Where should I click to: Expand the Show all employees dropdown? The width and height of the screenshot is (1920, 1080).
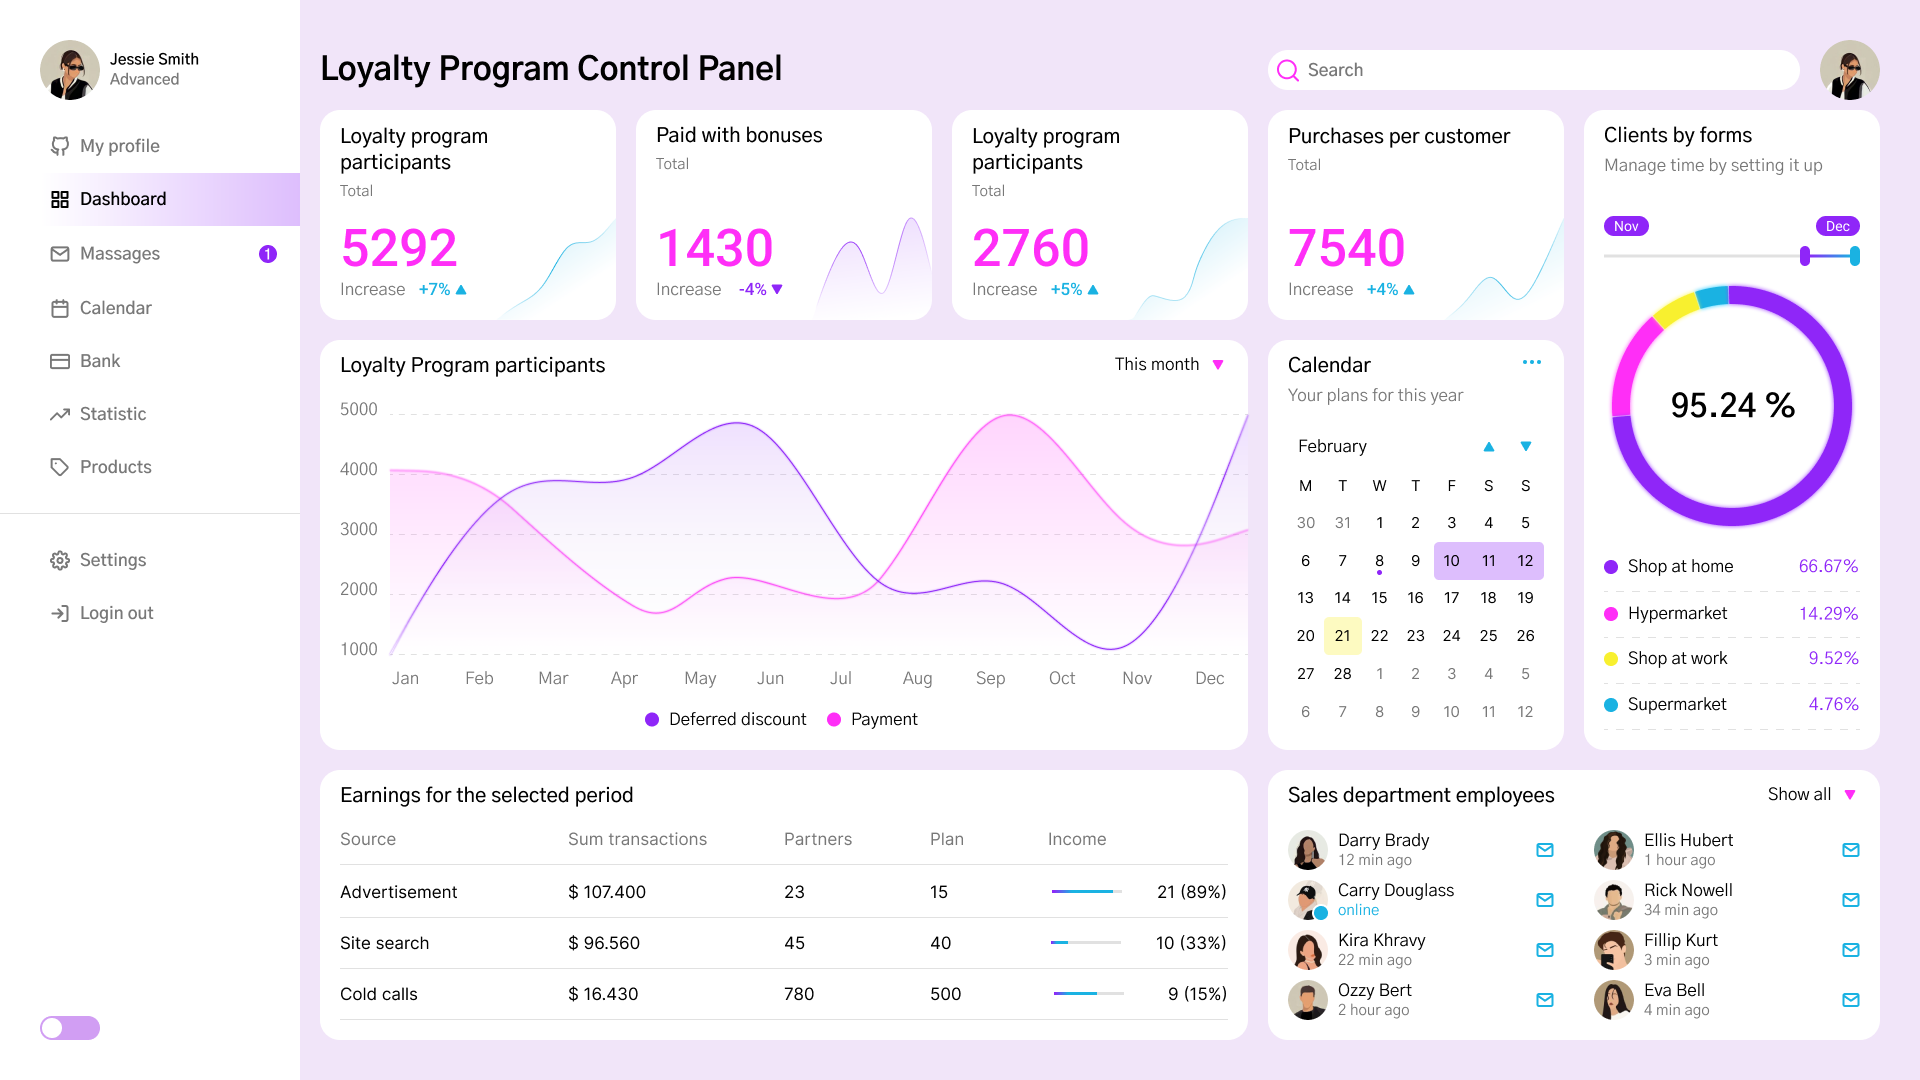pyautogui.click(x=1812, y=794)
